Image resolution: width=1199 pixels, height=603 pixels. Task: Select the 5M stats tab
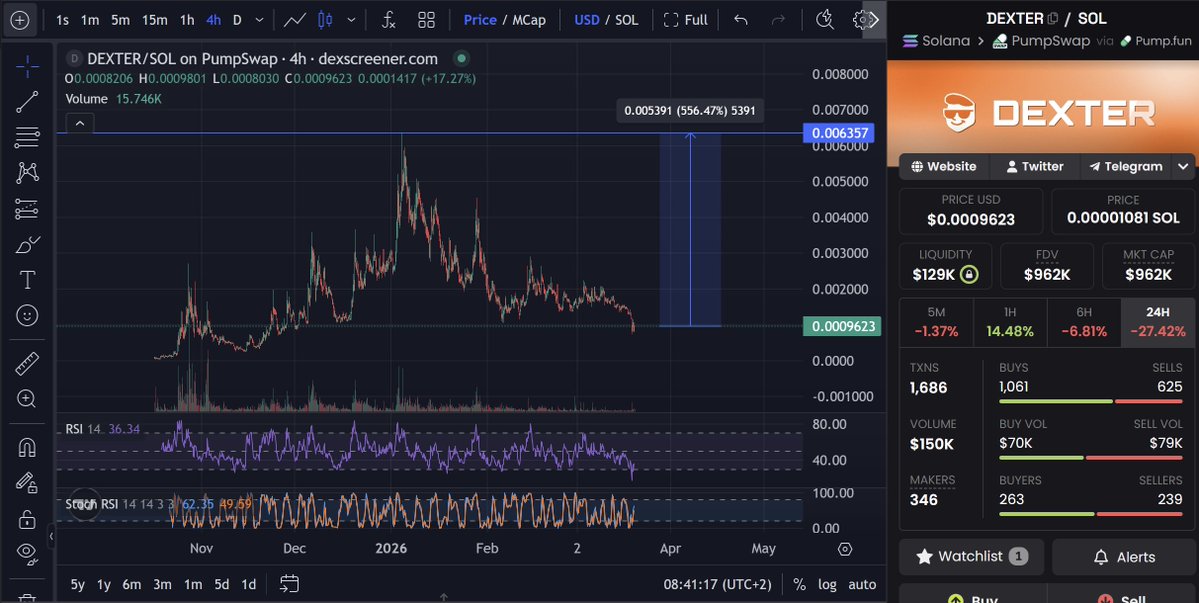click(x=936, y=322)
